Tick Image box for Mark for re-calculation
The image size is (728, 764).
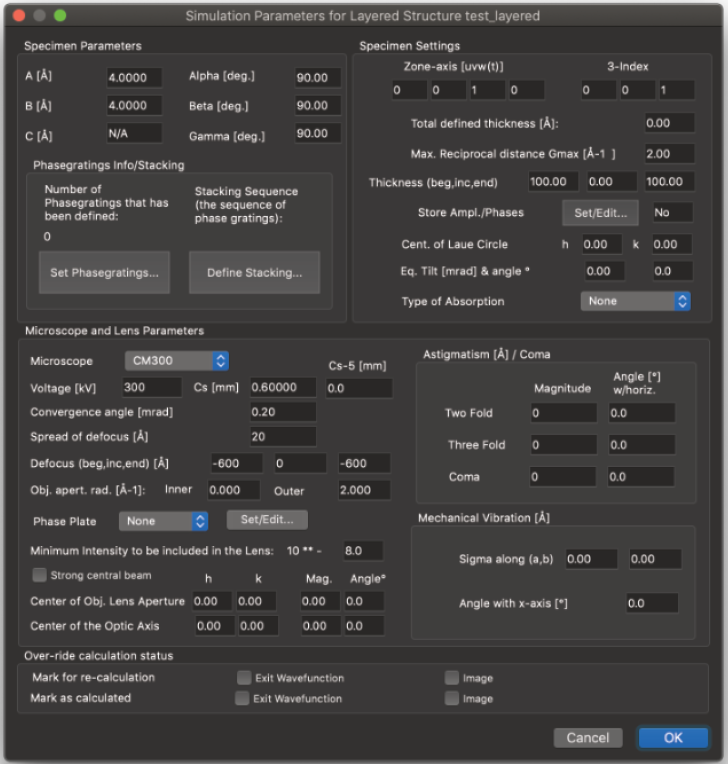452,678
